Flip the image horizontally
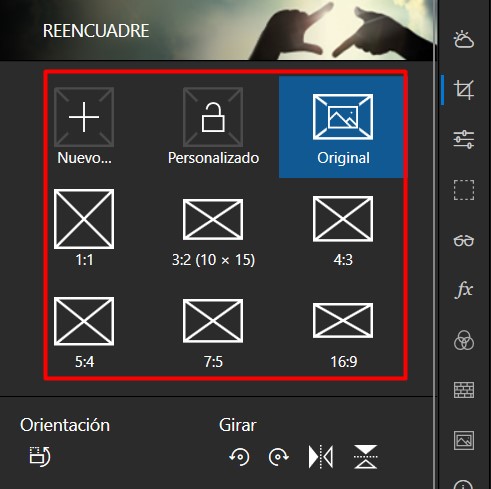The image size is (491, 489). pos(321,457)
